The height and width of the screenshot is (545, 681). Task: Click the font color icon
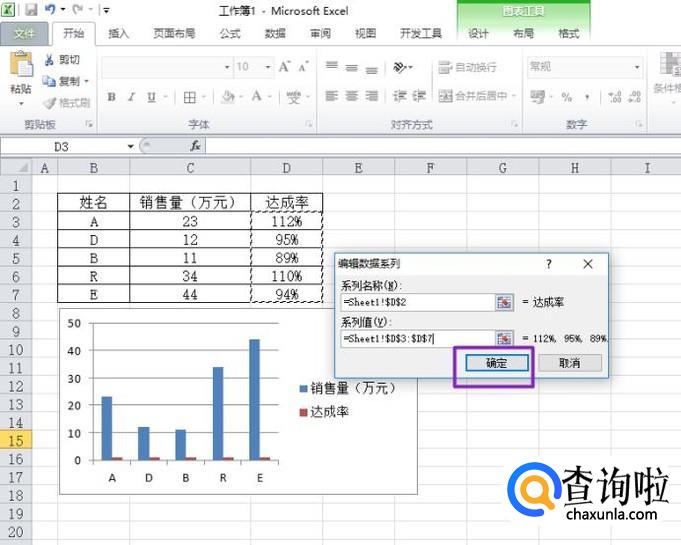257,98
